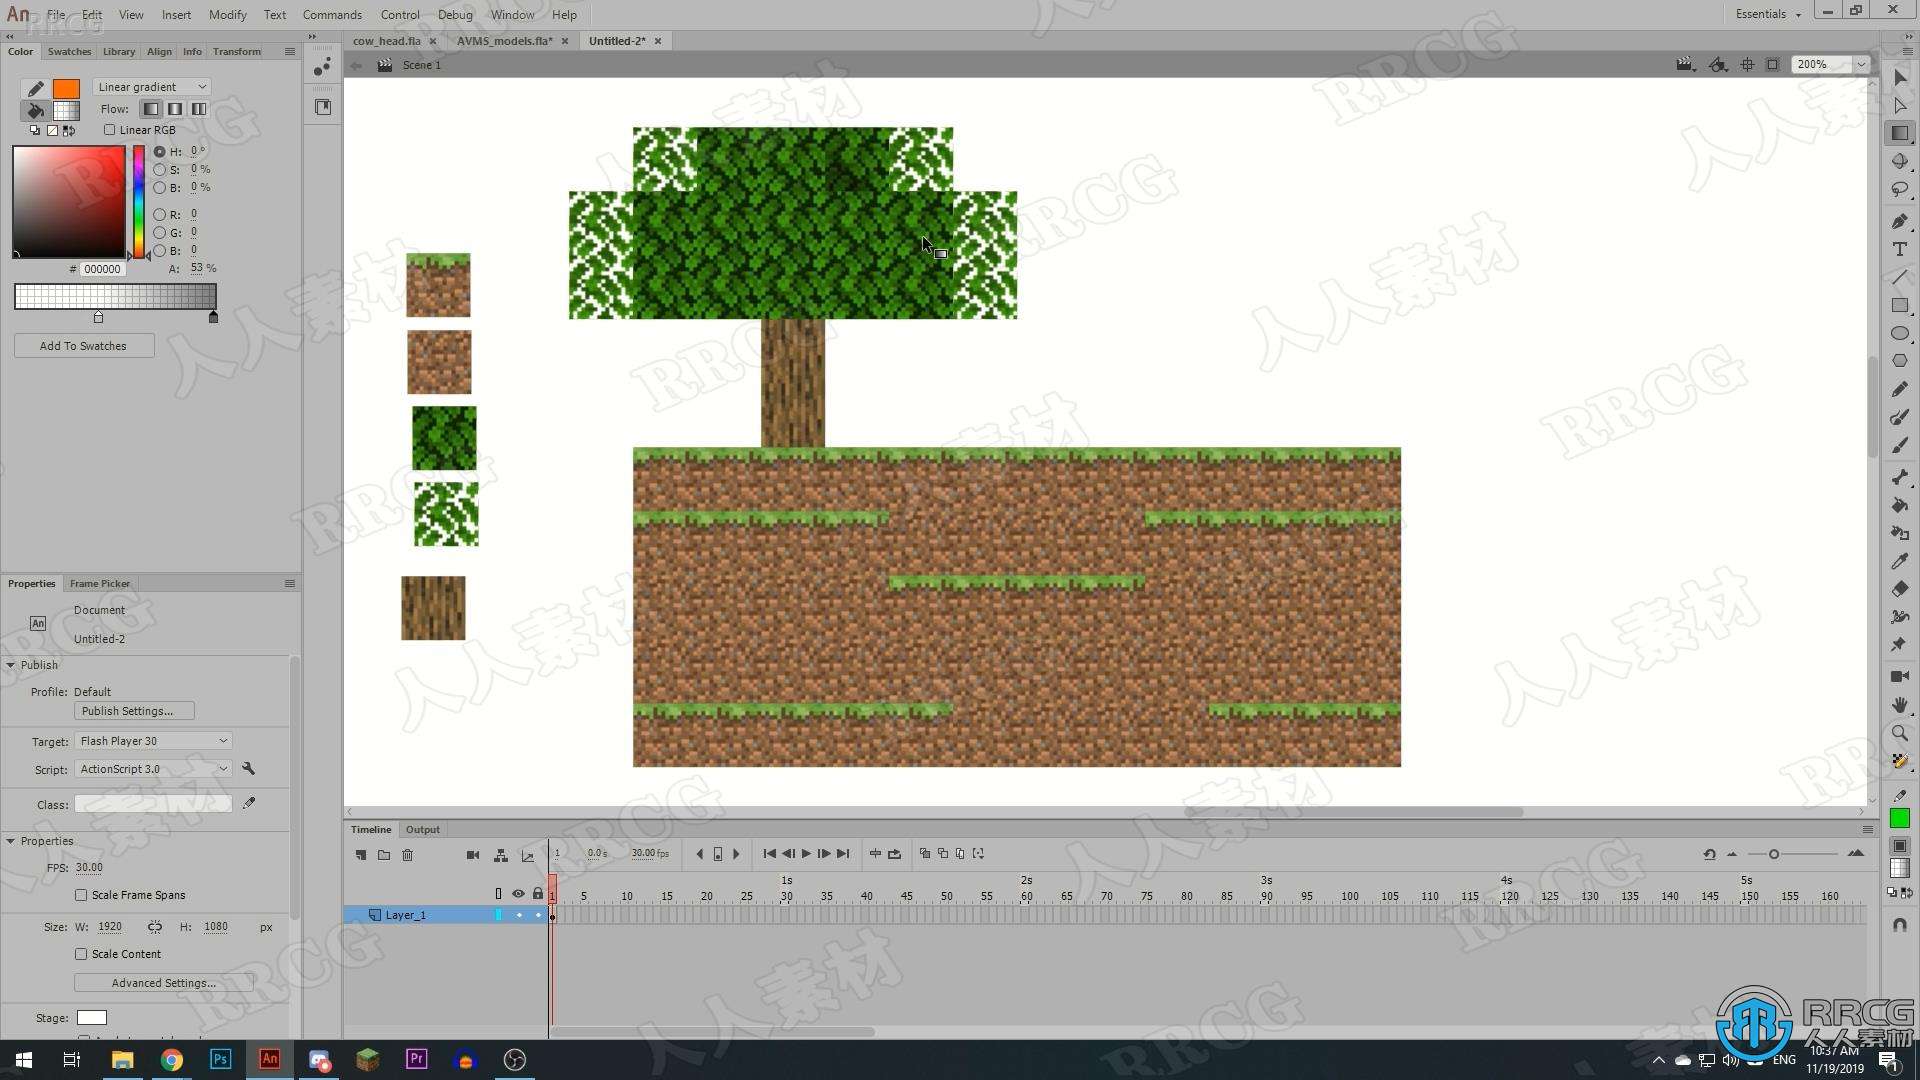This screenshot has width=1920, height=1080.
Task: Open the Essentials workspace dropdown
Action: pyautogui.click(x=1768, y=14)
